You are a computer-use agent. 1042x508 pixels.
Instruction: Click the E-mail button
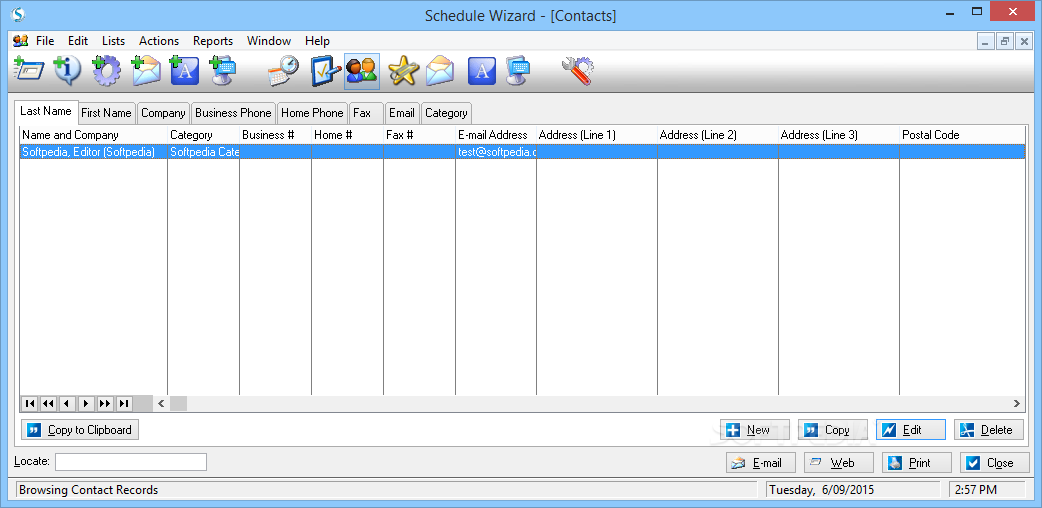click(761, 463)
